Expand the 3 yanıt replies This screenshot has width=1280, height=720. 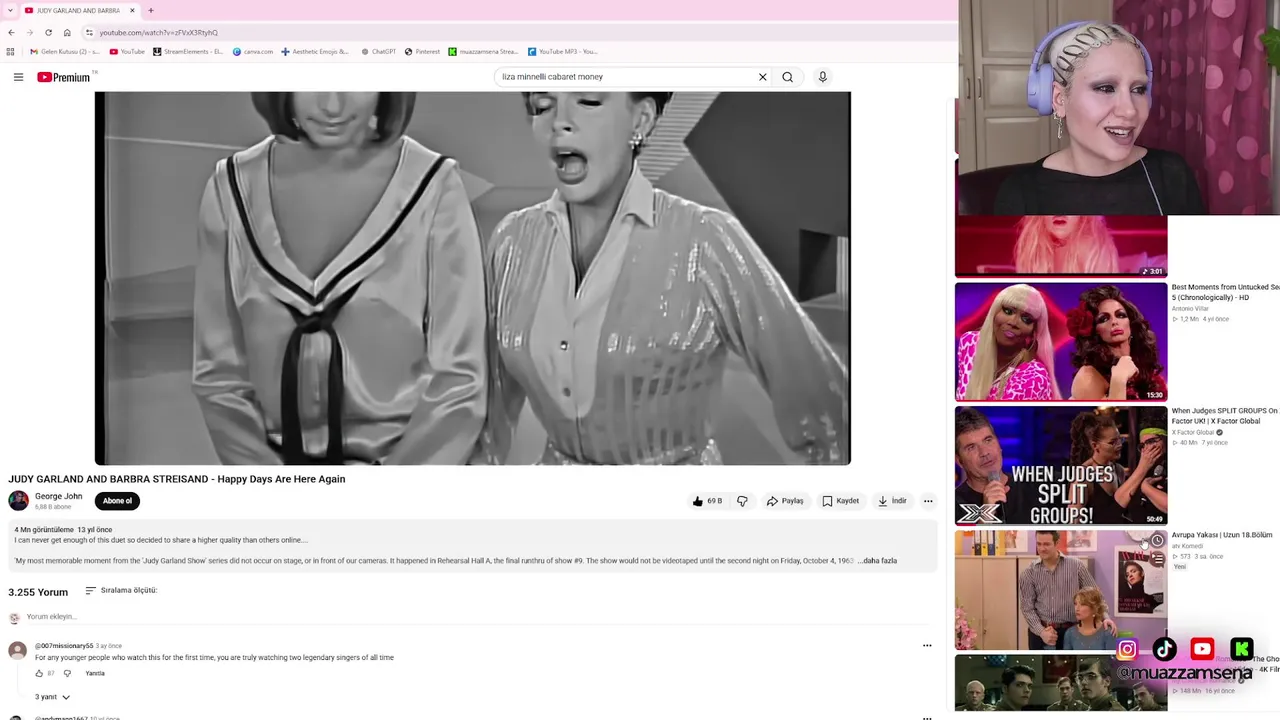(x=52, y=697)
